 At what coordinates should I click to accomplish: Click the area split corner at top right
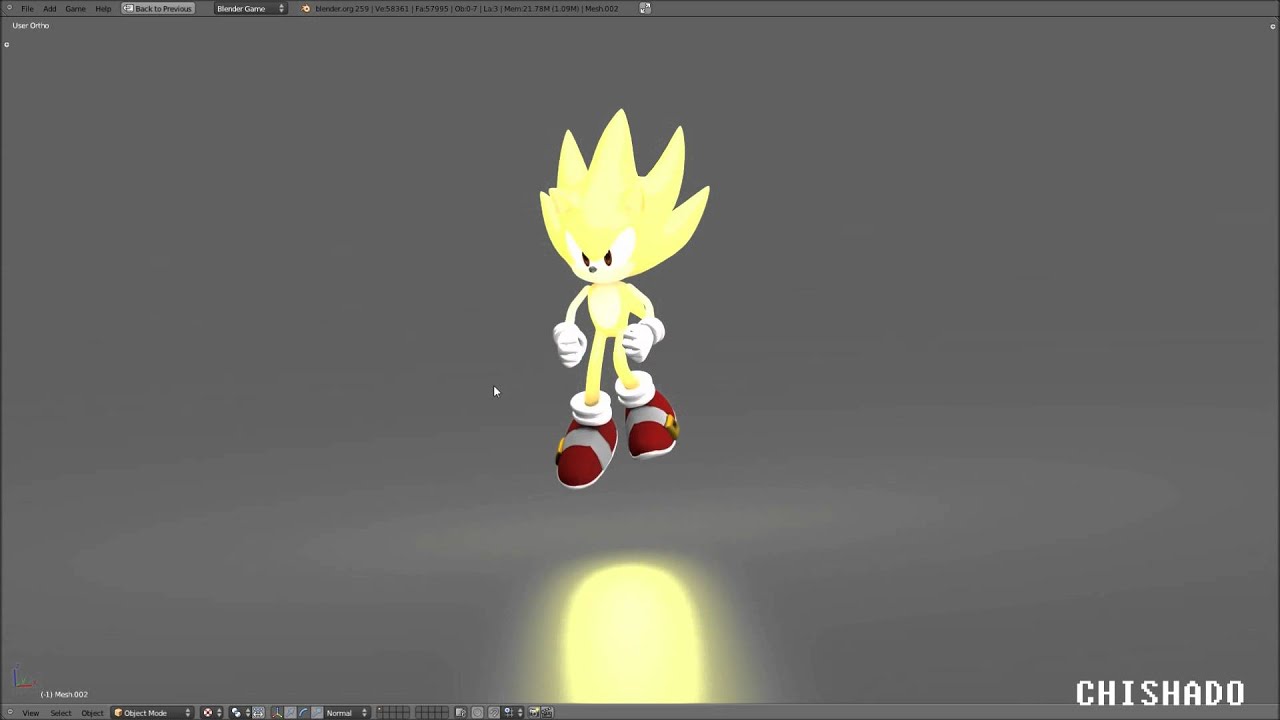coord(1272,26)
